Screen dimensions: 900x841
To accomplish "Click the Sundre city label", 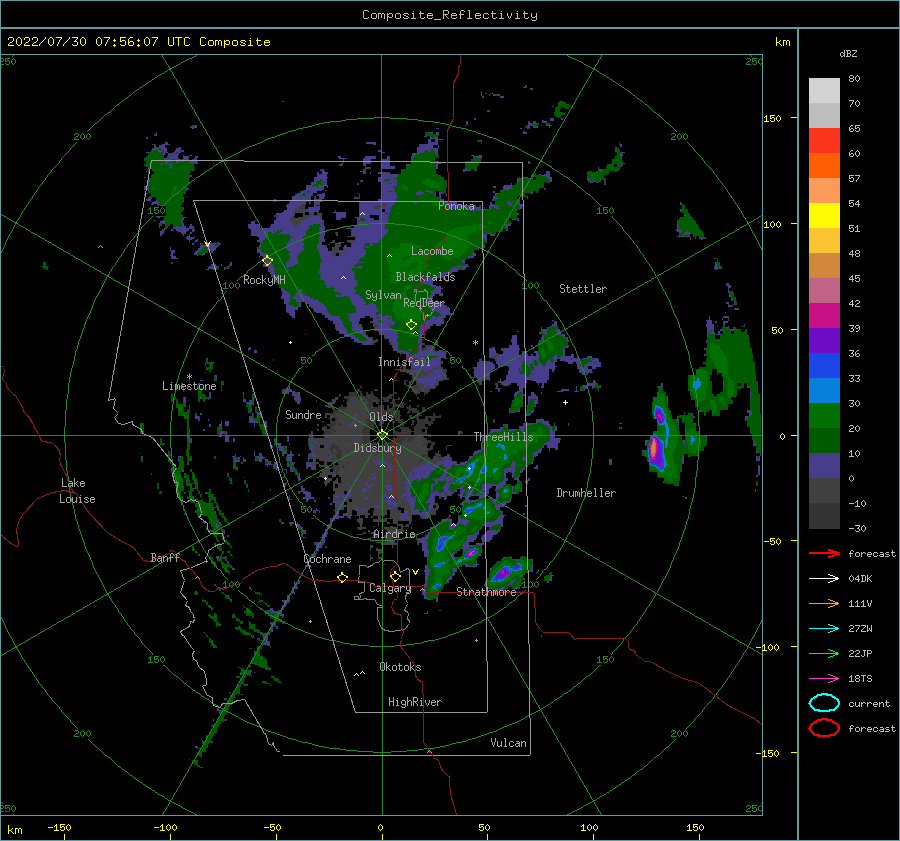I will click(x=303, y=414).
